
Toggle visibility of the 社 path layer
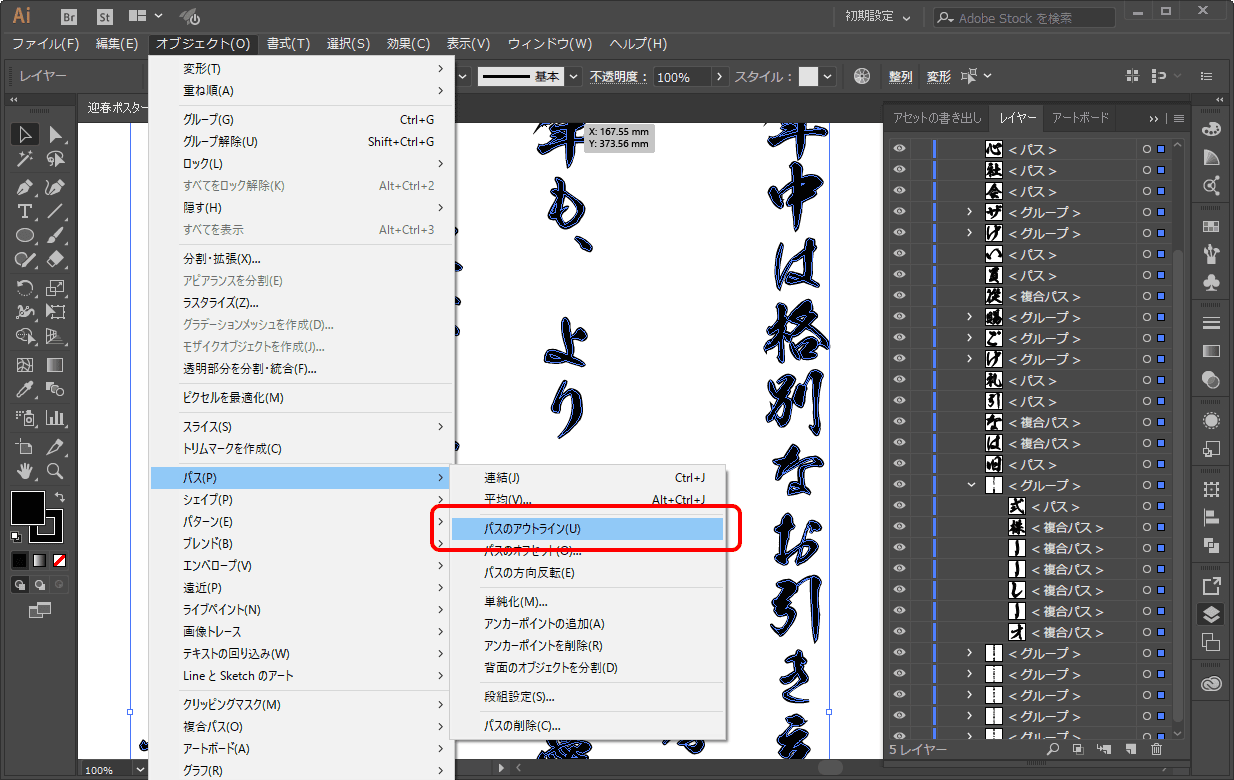(899, 170)
